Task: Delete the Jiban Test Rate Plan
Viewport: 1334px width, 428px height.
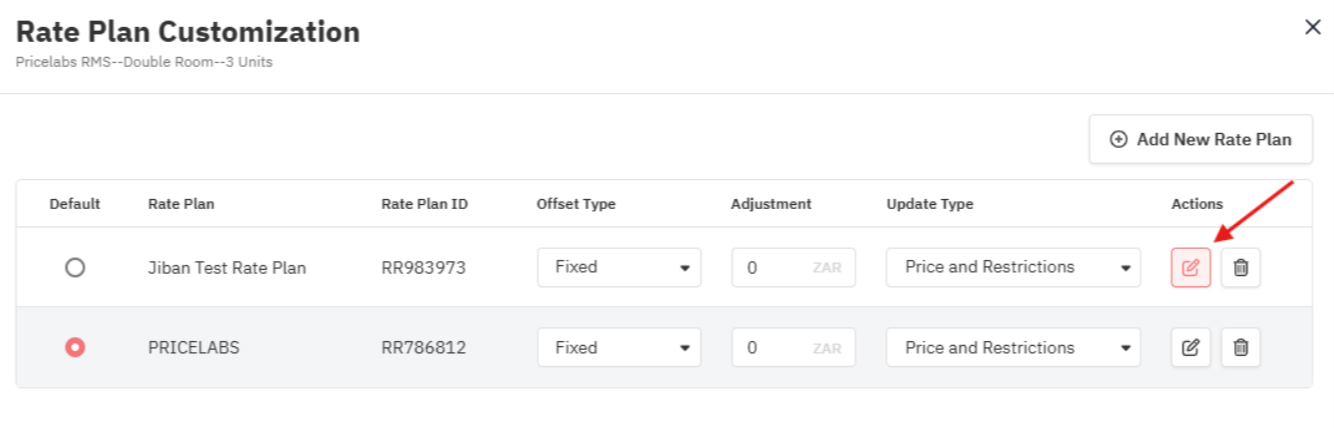Action: coord(1240,268)
